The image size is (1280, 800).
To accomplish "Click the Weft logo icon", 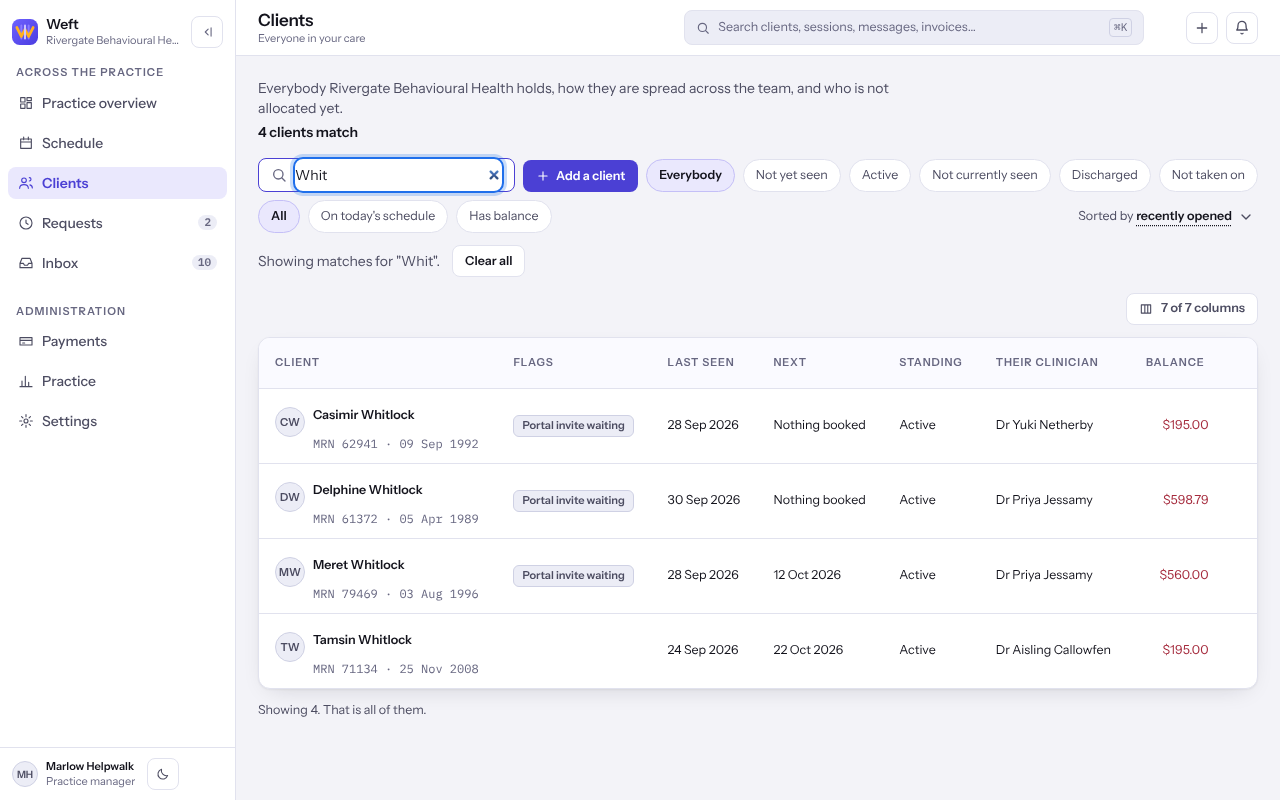I will (x=25, y=32).
